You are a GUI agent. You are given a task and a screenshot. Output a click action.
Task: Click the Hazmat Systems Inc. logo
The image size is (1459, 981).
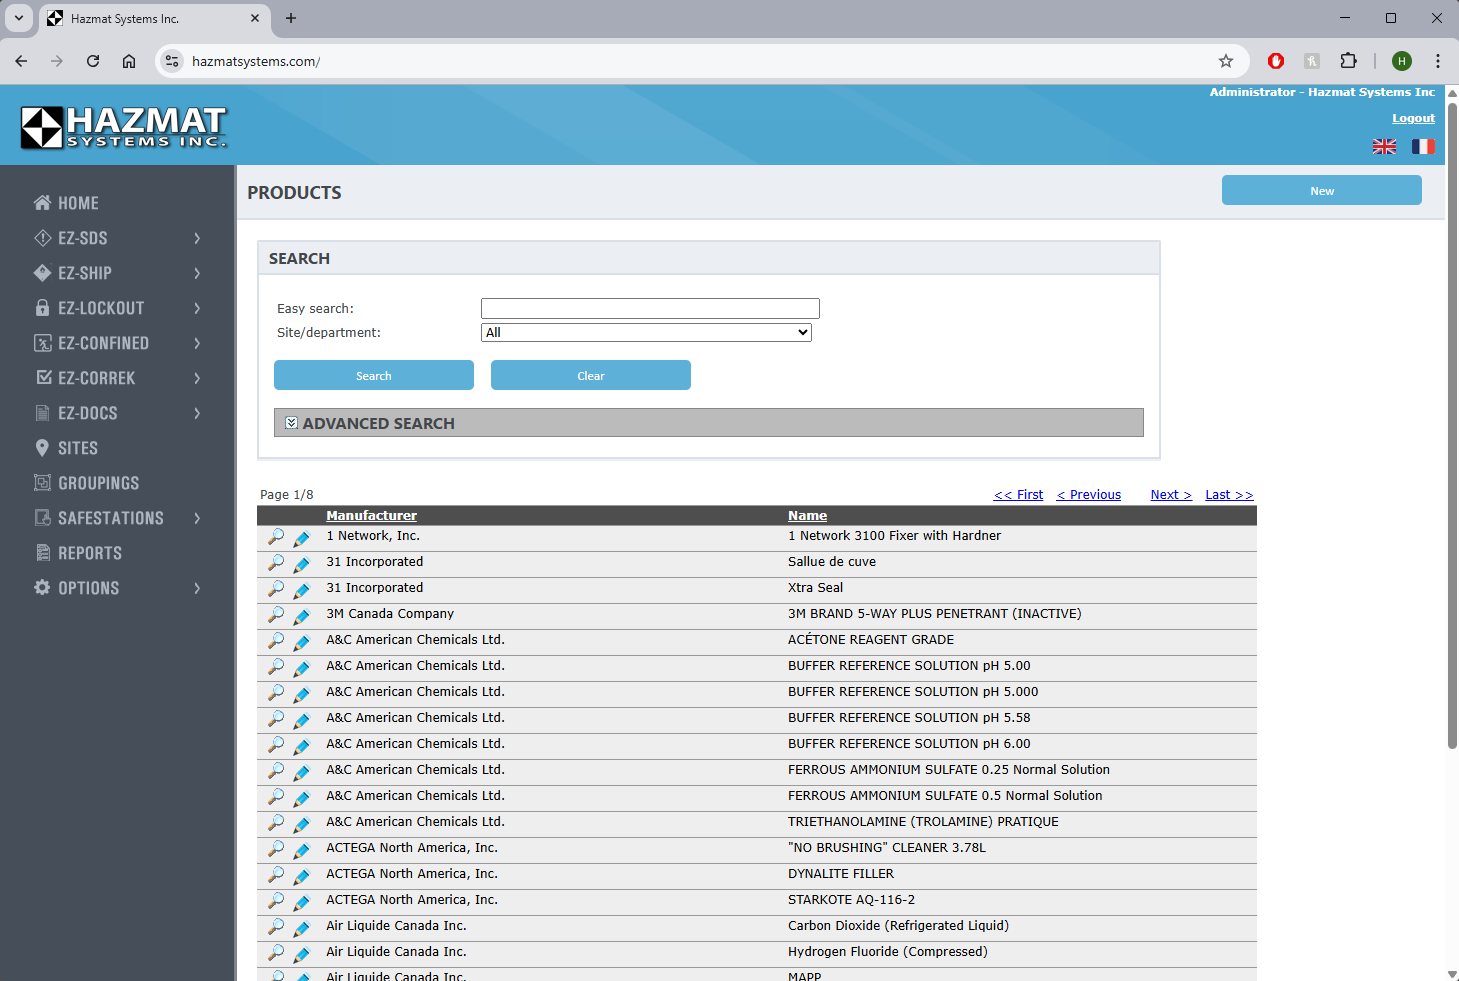(124, 127)
